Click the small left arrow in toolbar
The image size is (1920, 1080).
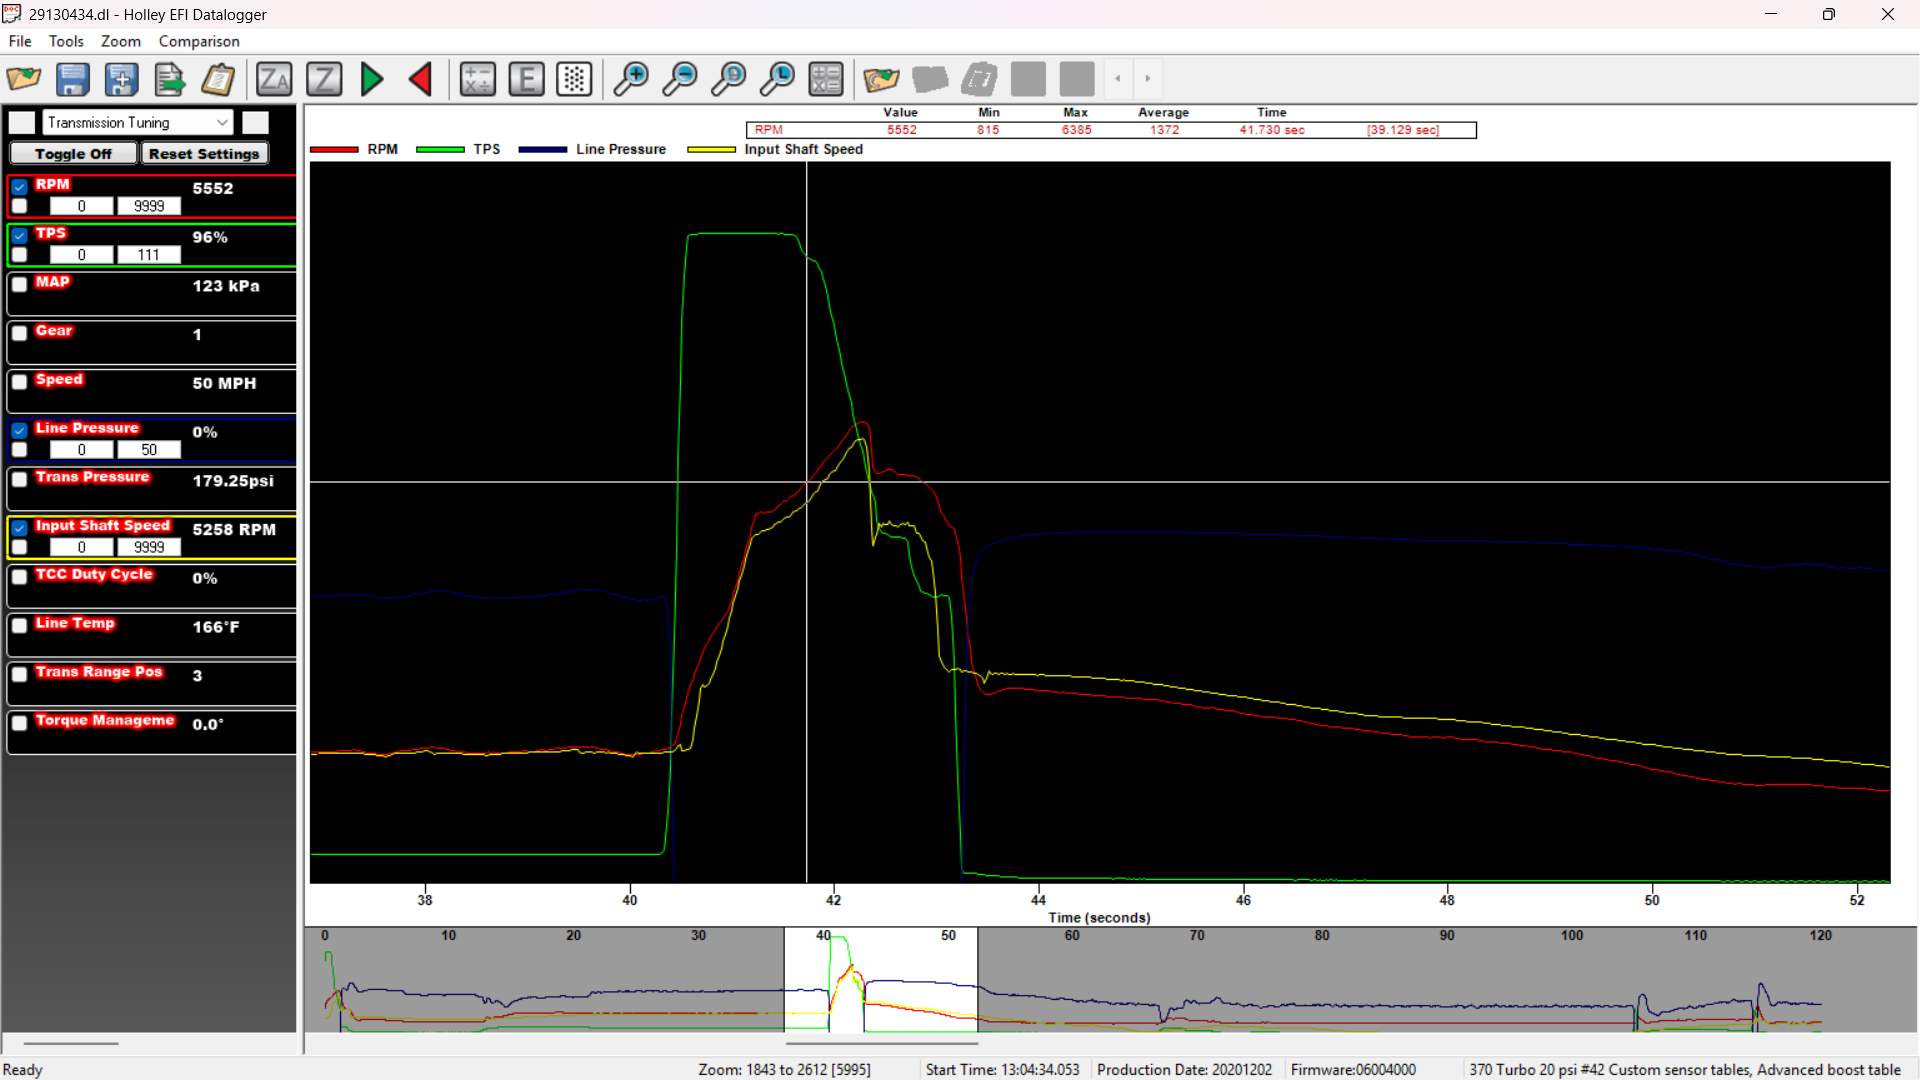click(1118, 79)
